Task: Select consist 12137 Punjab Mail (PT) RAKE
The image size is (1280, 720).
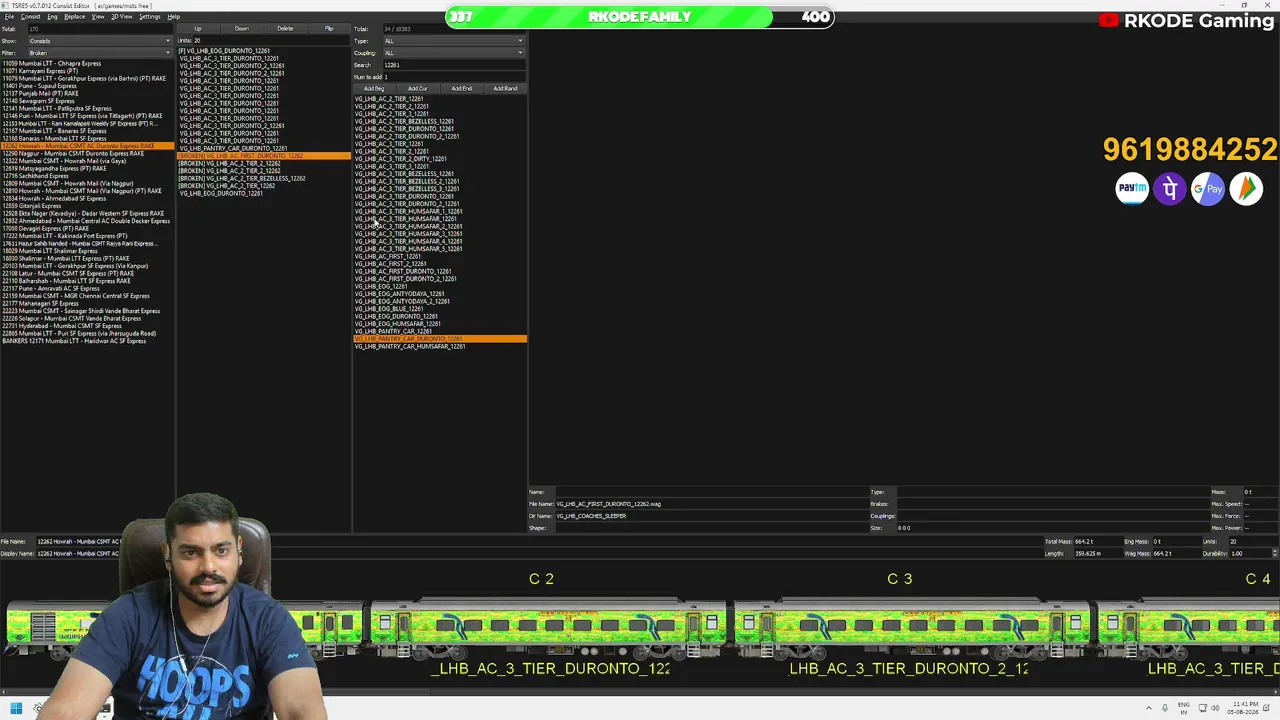Action: click(x=88, y=94)
